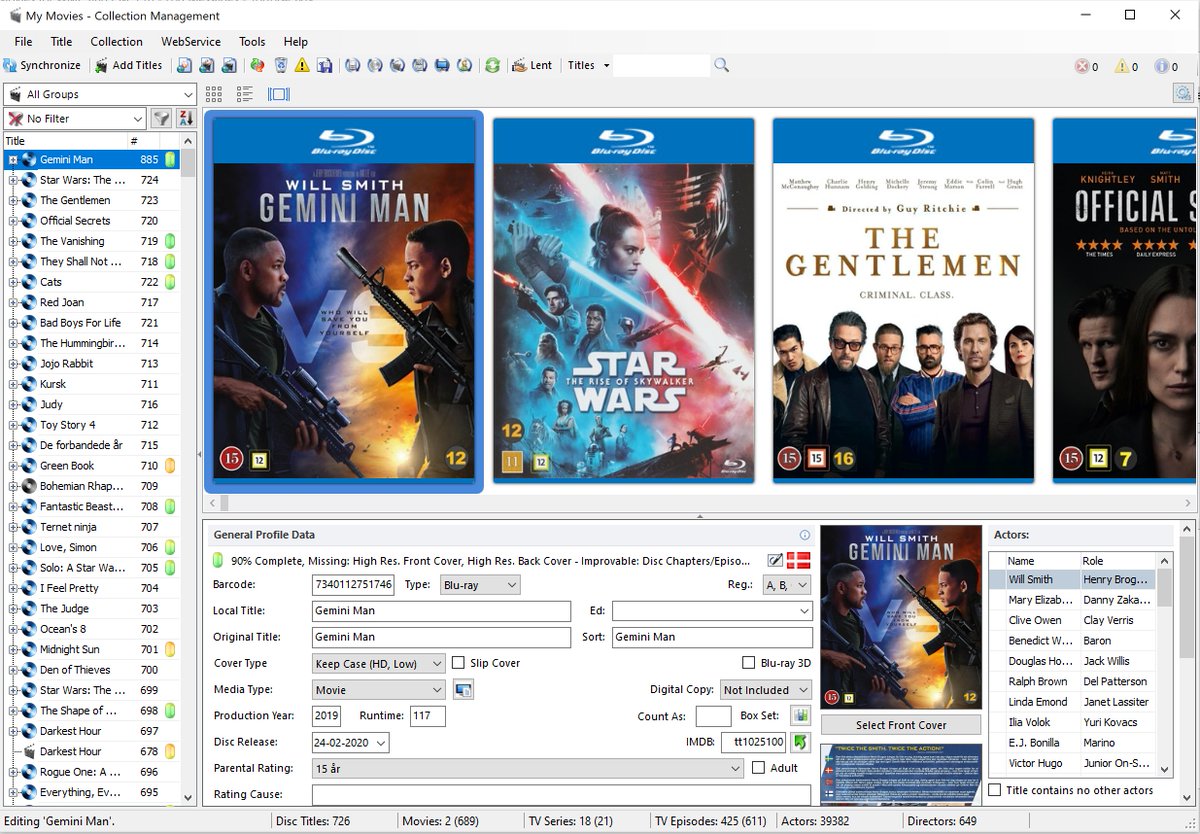The width and height of the screenshot is (1200, 834).
Task: Open the Disc Release date picker dropdown
Action: coord(380,742)
